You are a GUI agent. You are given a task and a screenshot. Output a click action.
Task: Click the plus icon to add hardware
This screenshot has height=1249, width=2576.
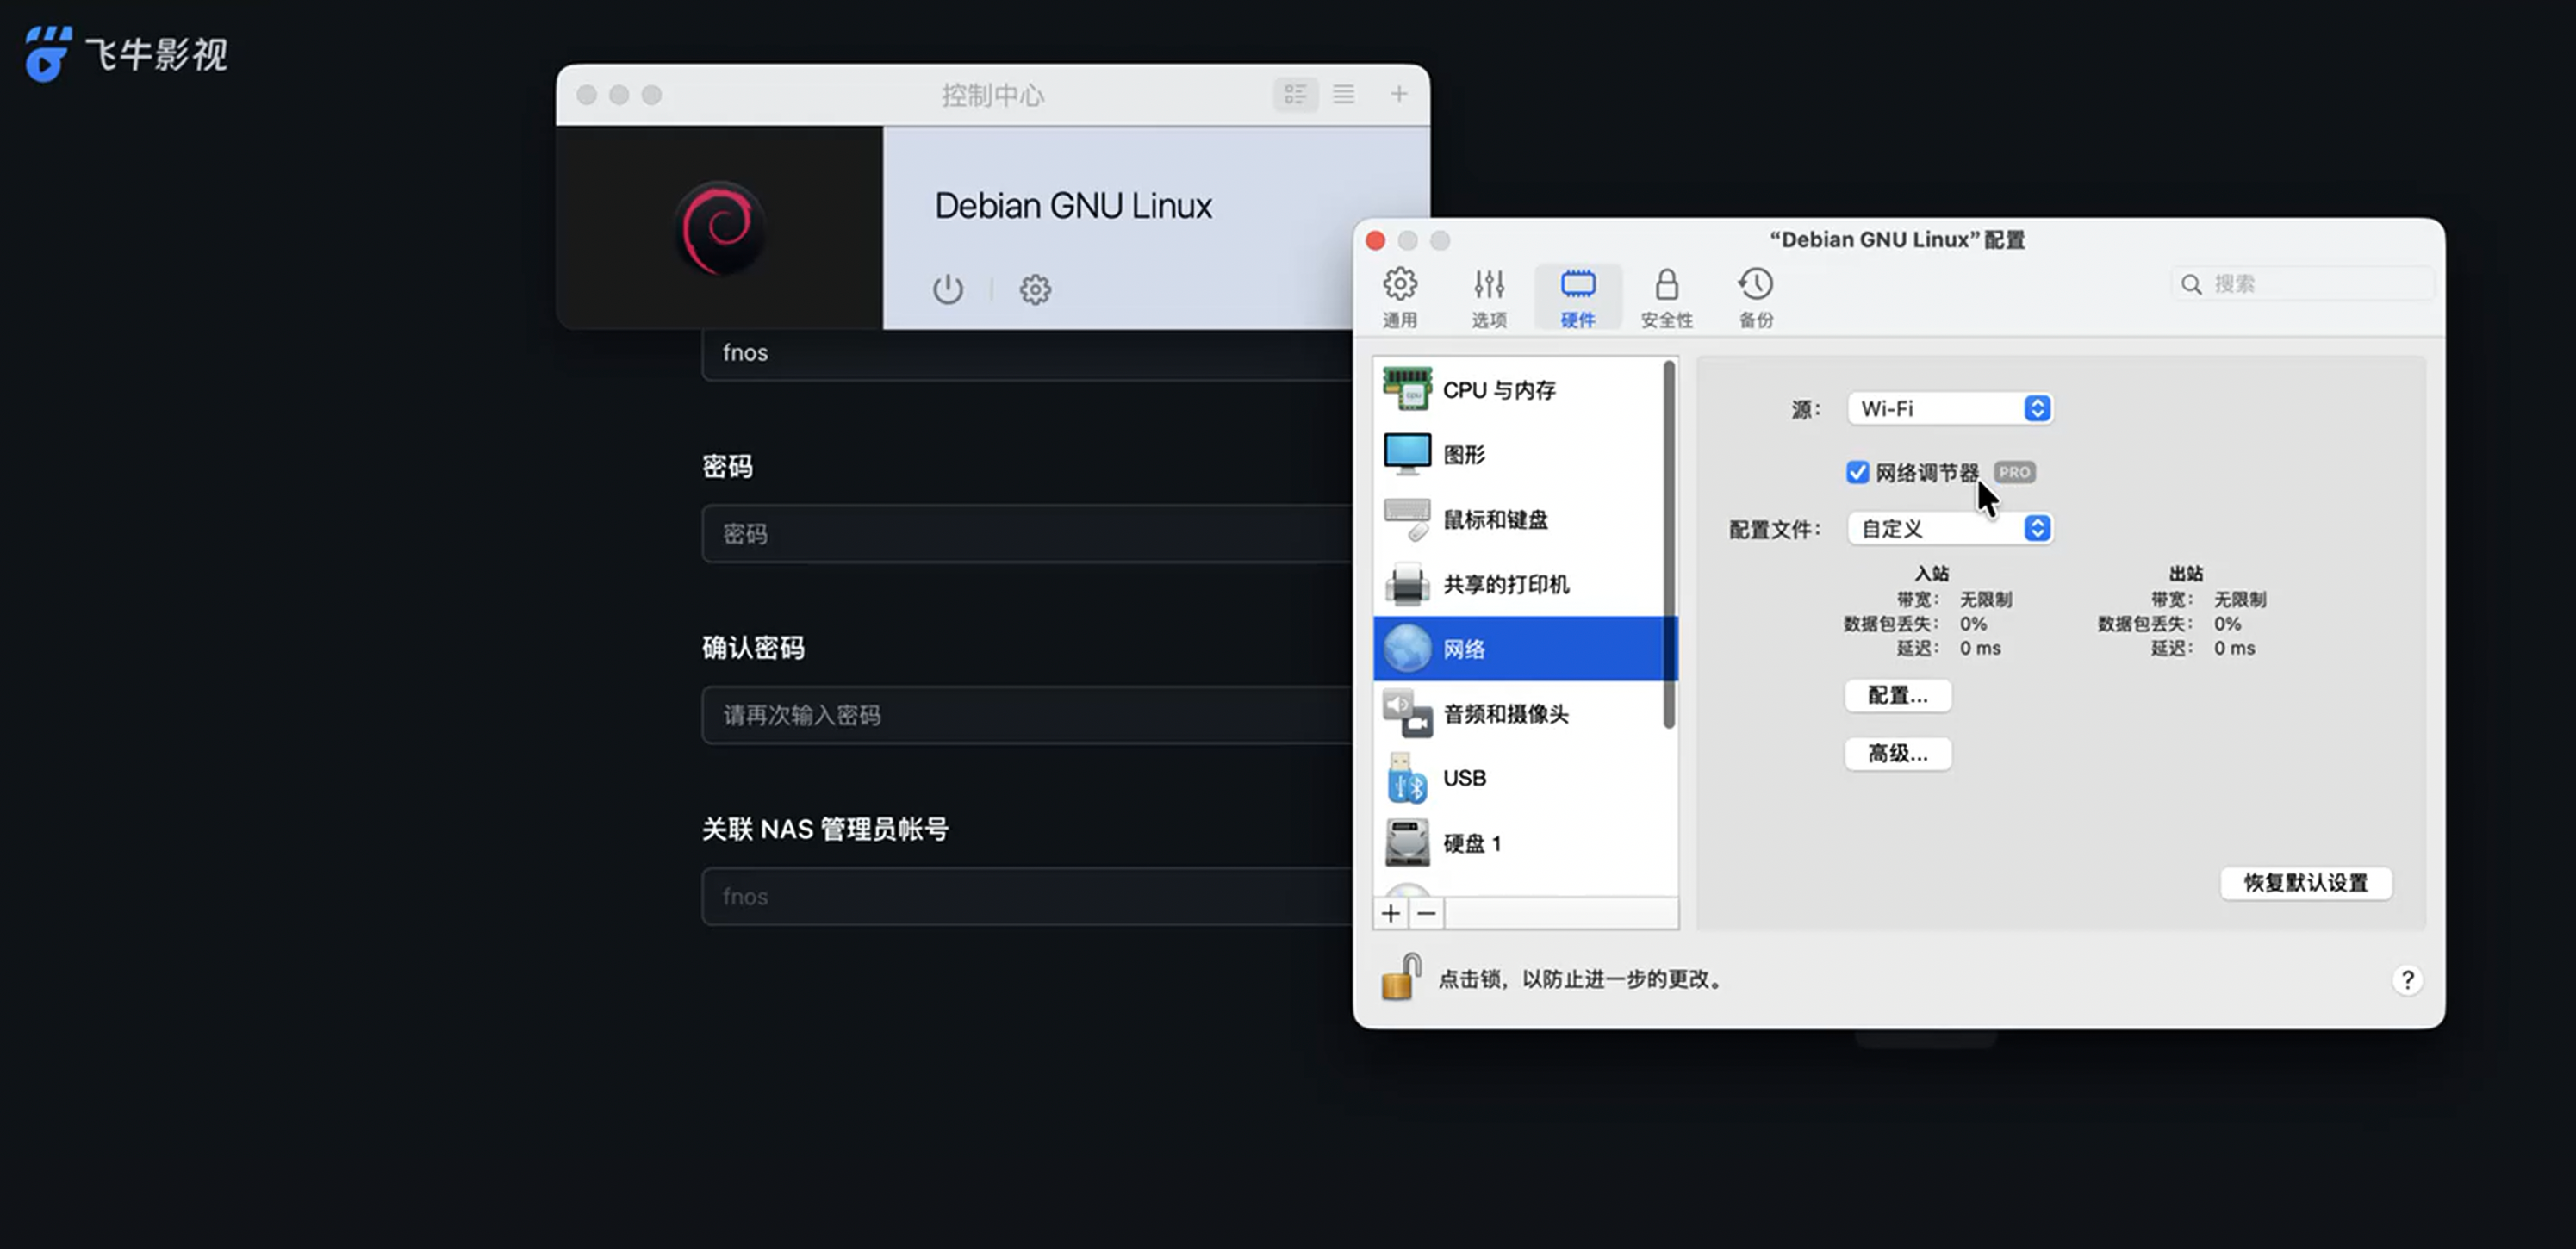[x=1390, y=913]
